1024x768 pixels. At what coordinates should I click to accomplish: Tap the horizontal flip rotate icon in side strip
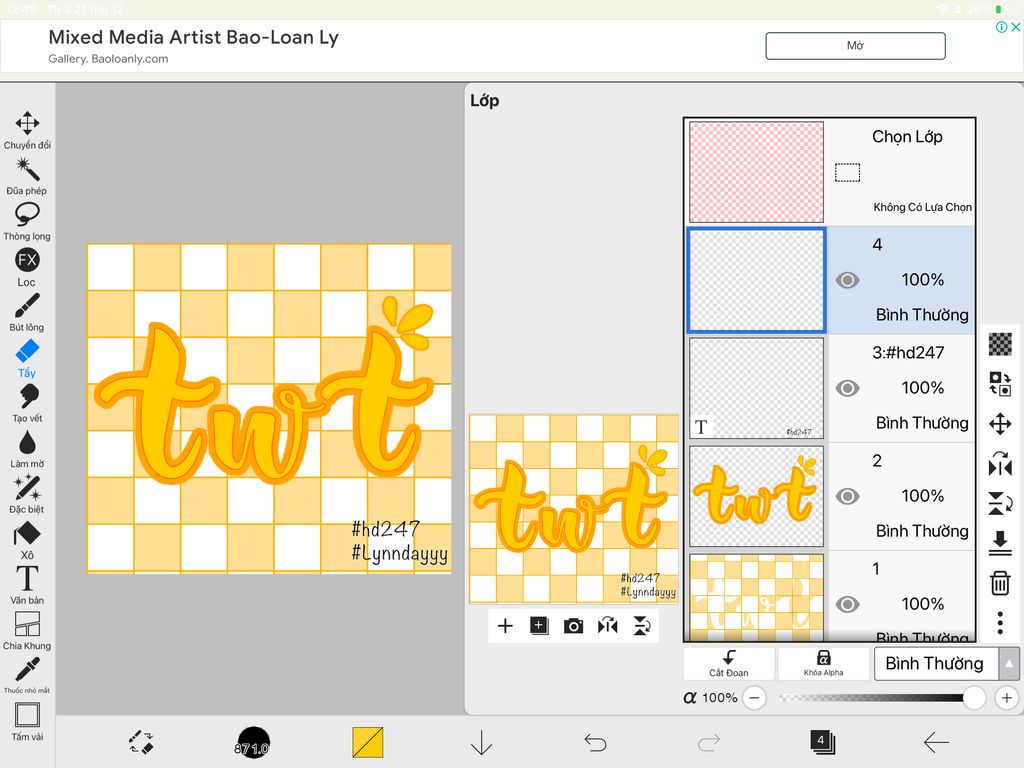coord(1000,464)
